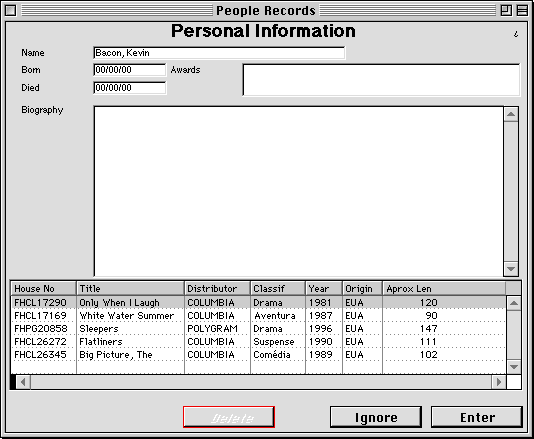Select the Flatliners row in list

pyautogui.click(x=259, y=342)
